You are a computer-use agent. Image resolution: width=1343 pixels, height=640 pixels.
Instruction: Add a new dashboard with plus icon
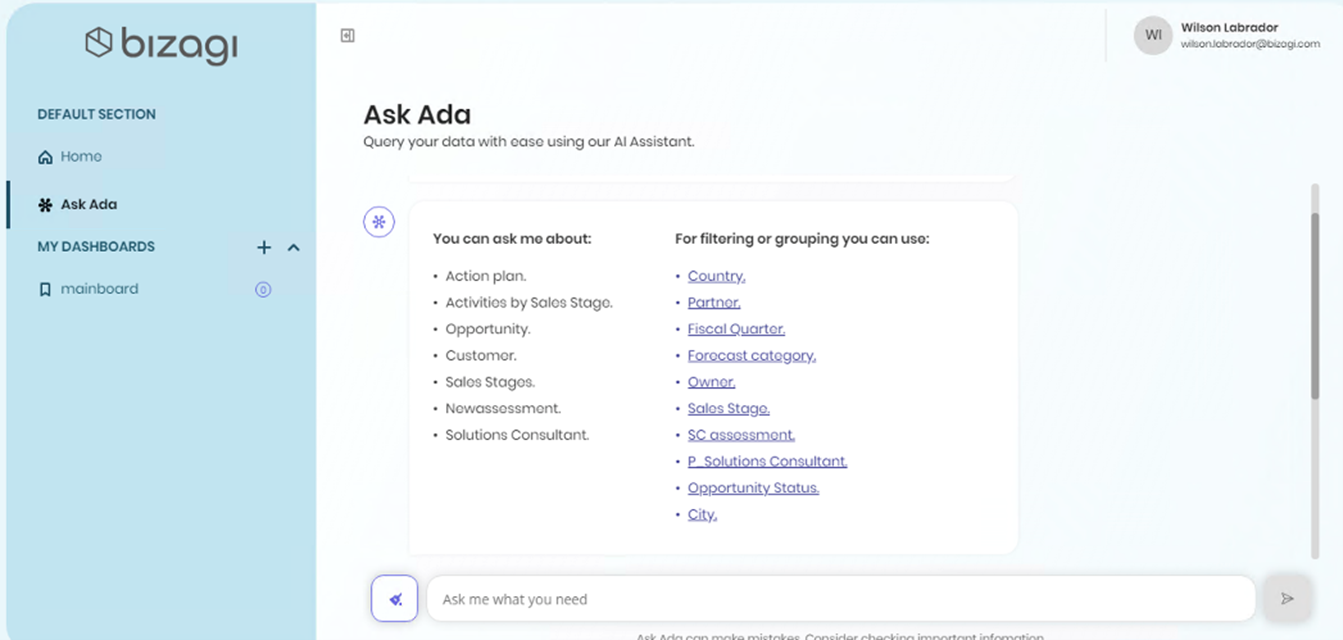264,247
